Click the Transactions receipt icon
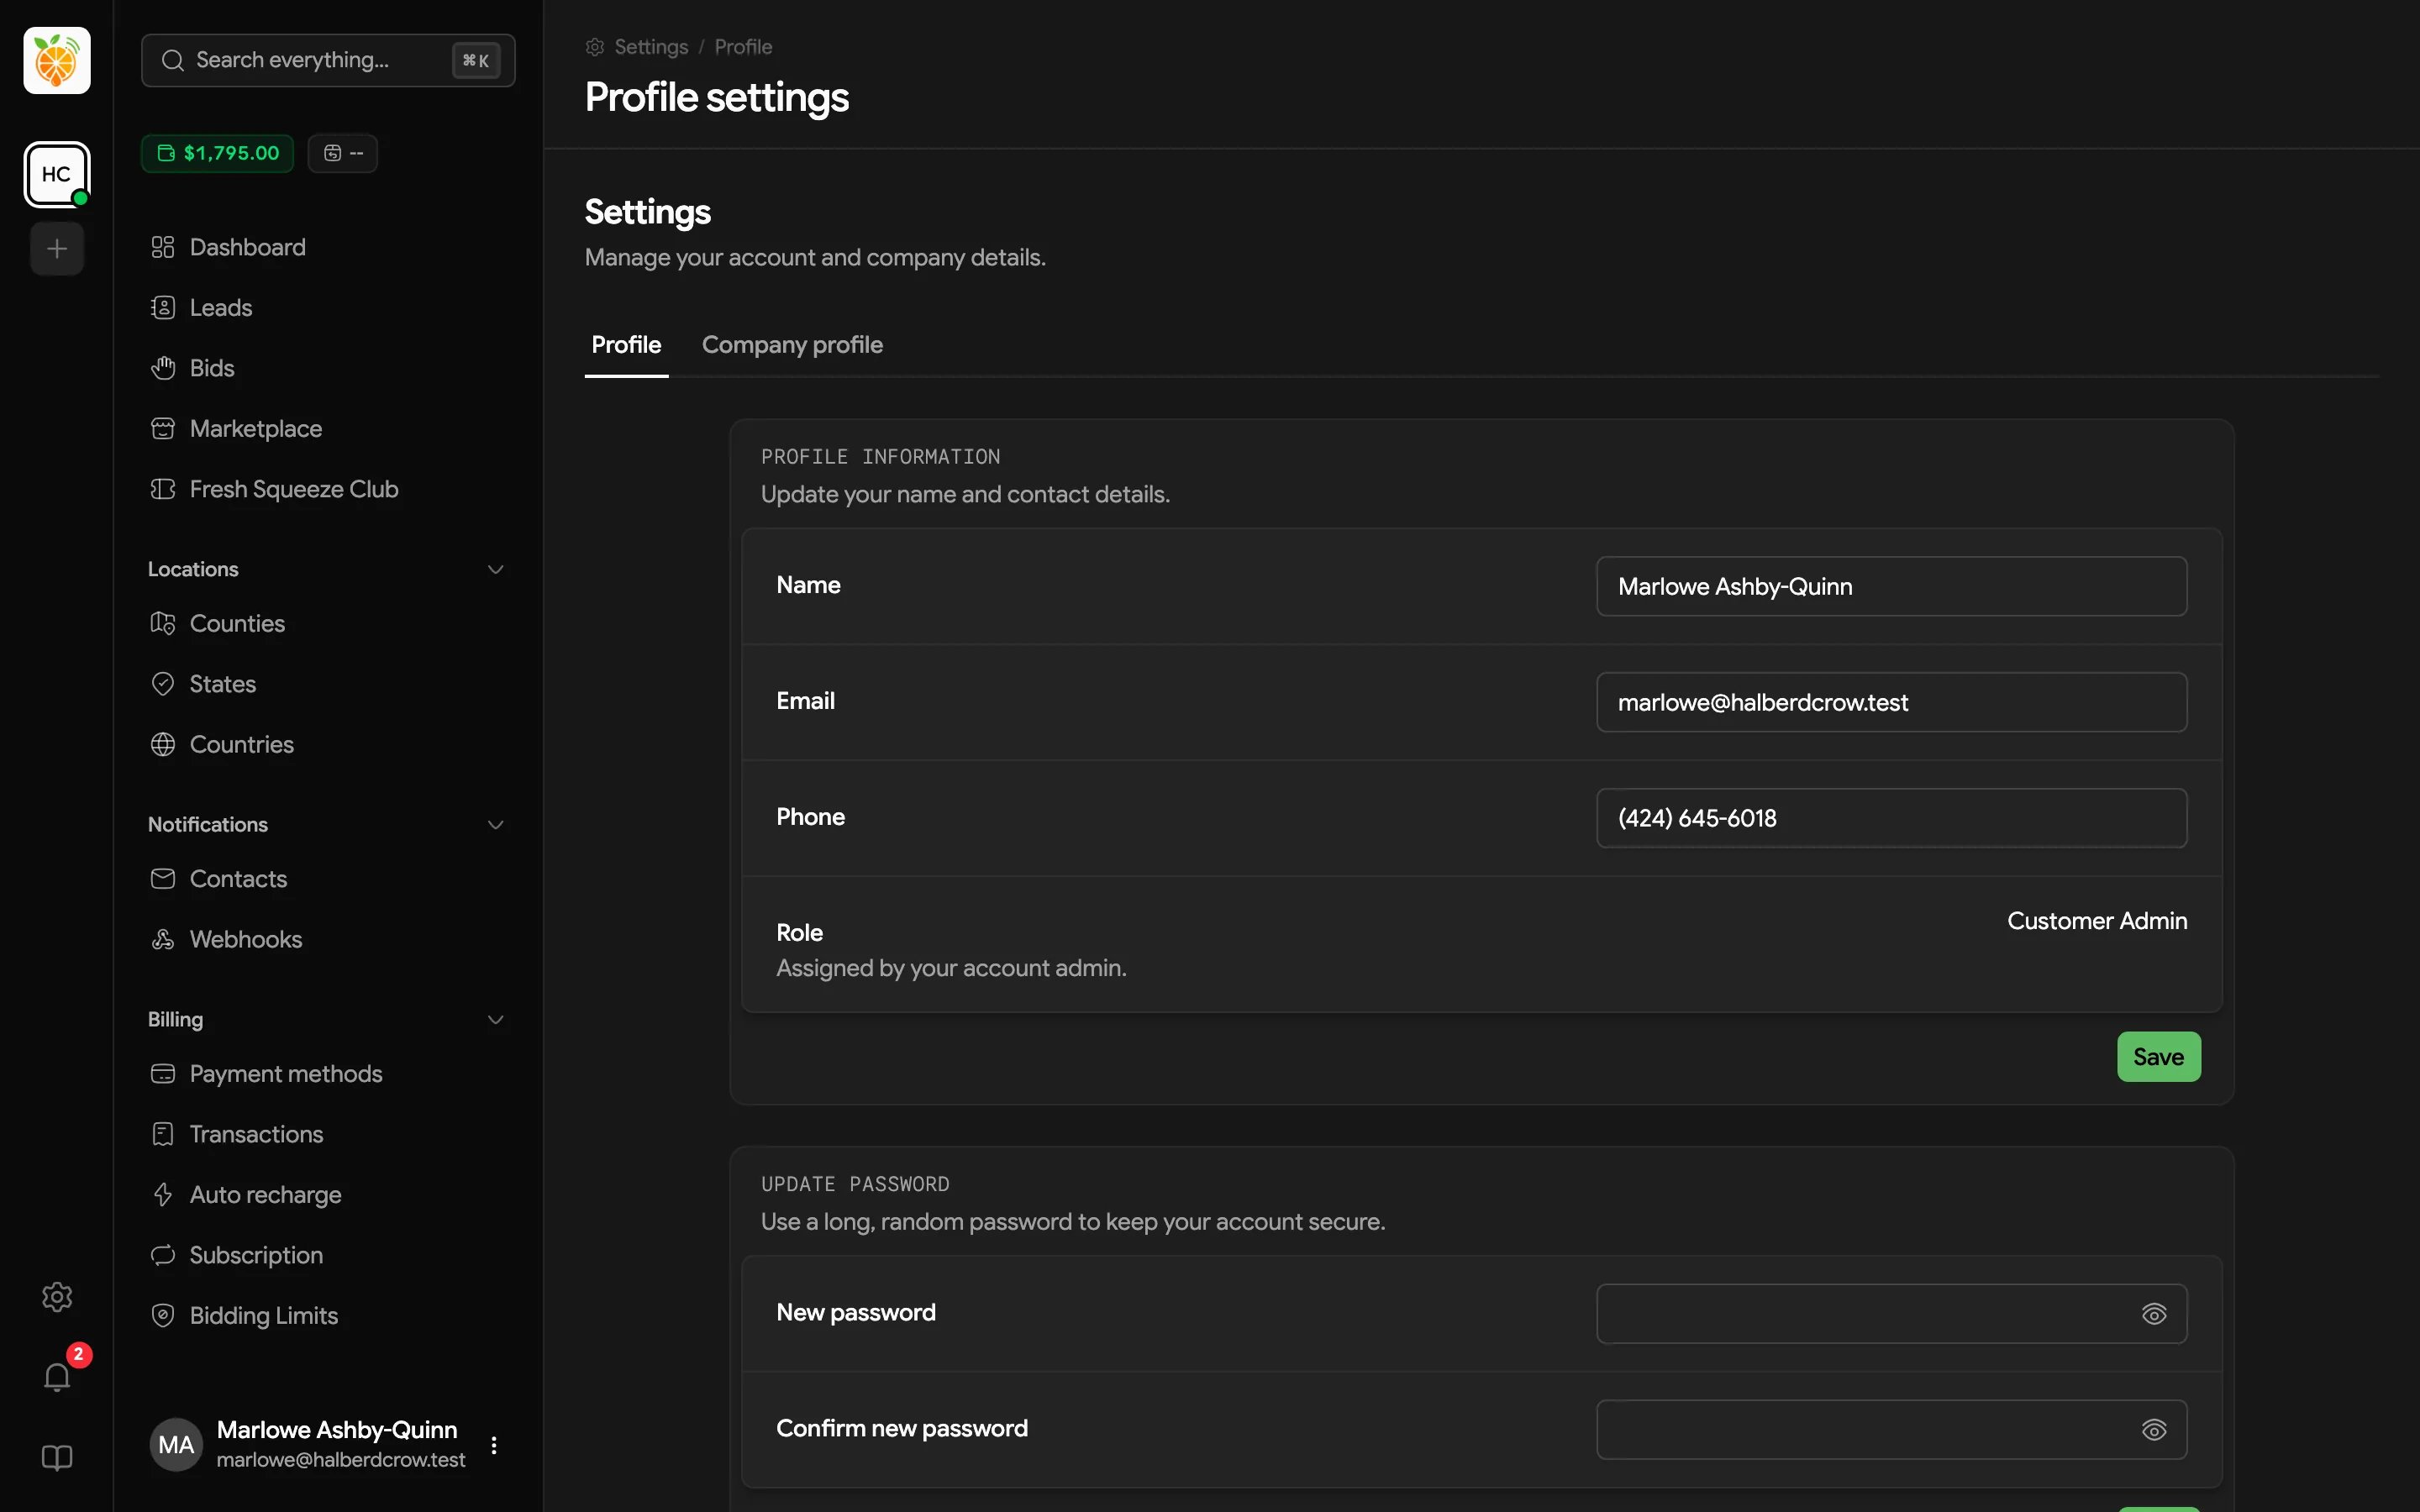This screenshot has height=1512, width=2420. click(x=163, y=1134)
